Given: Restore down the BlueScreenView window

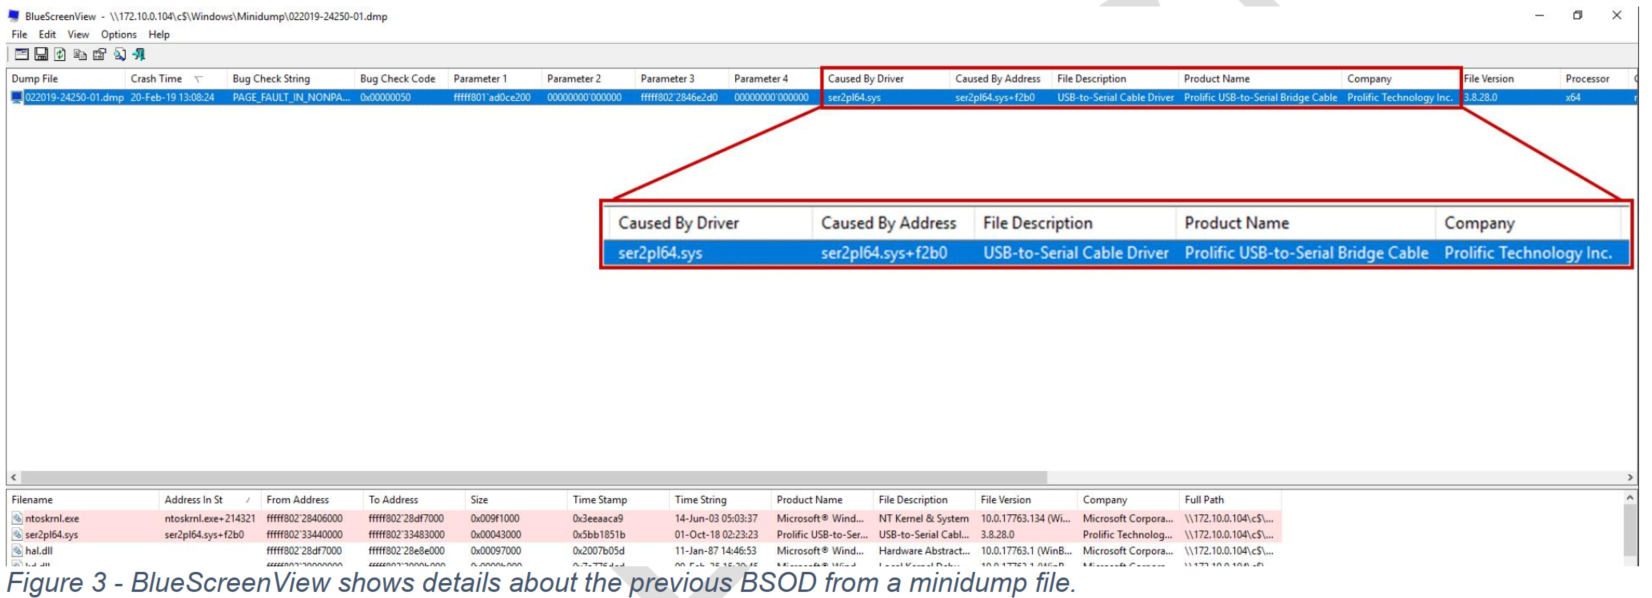Looking at the screenshot, I should pos(1578,15).
